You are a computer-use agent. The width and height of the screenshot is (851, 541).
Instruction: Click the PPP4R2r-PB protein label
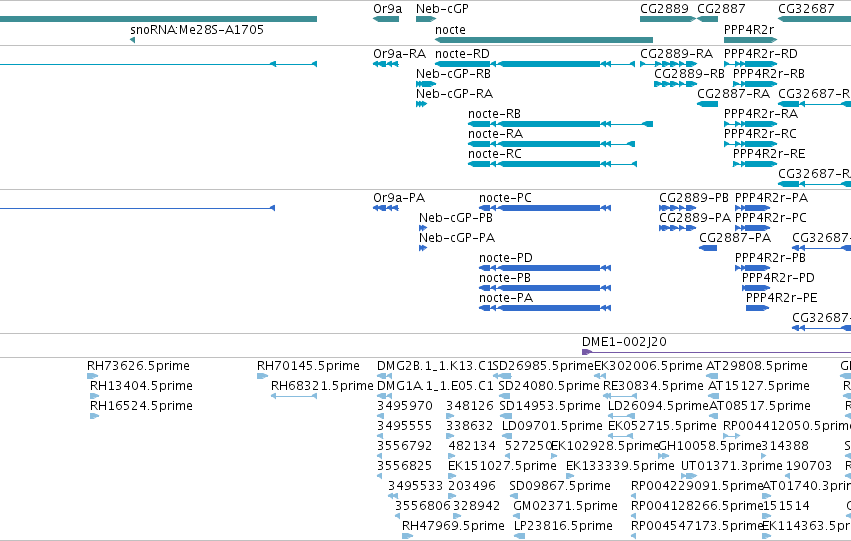tap(770, 258)
